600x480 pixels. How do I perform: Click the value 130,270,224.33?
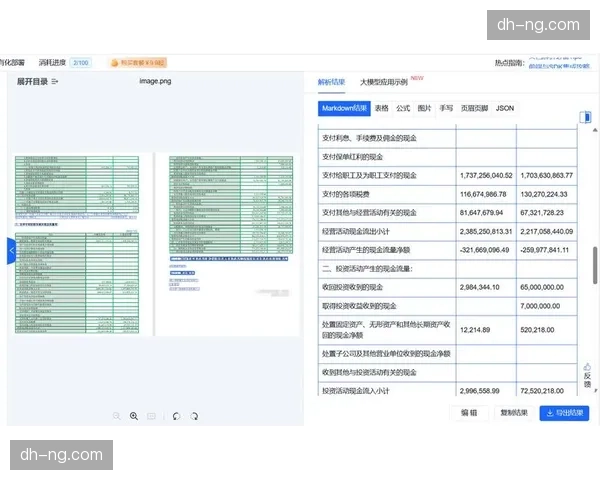click(544, 194)
